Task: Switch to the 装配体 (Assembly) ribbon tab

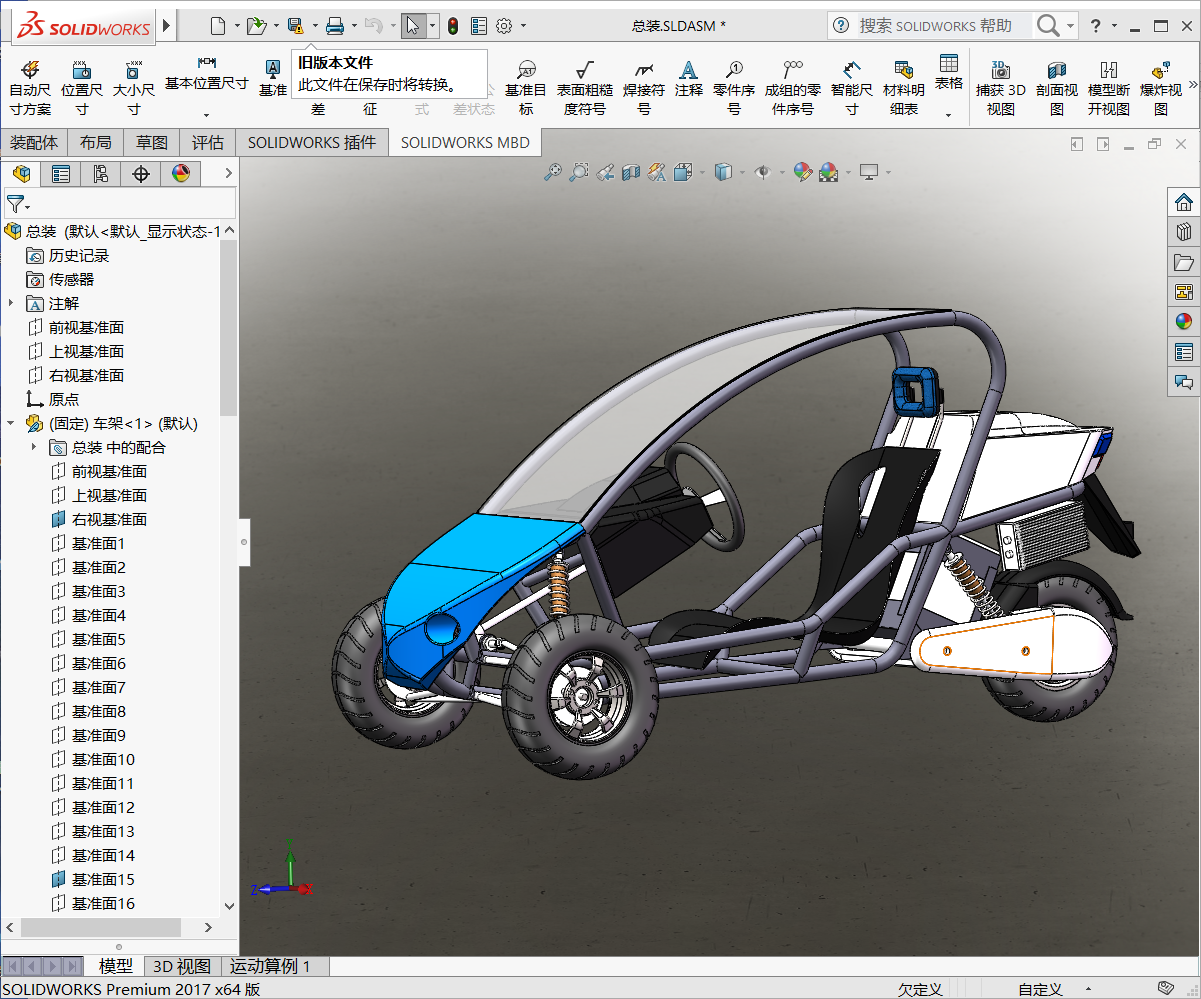Action: tap(34, 142)
